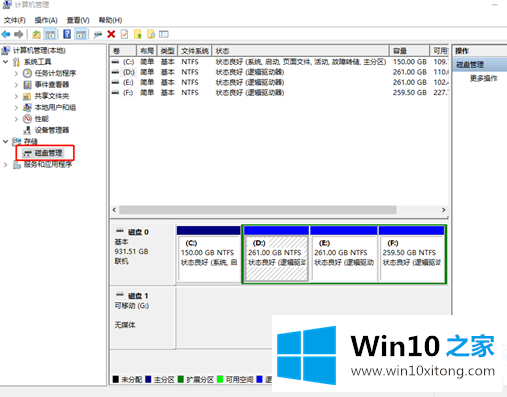Click the settings list icon ending the toolbar

coord(164,34)
